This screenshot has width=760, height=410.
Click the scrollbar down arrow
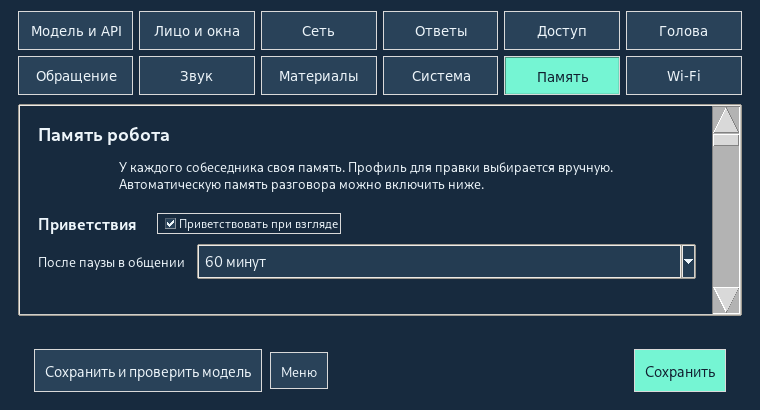point(726,300)
